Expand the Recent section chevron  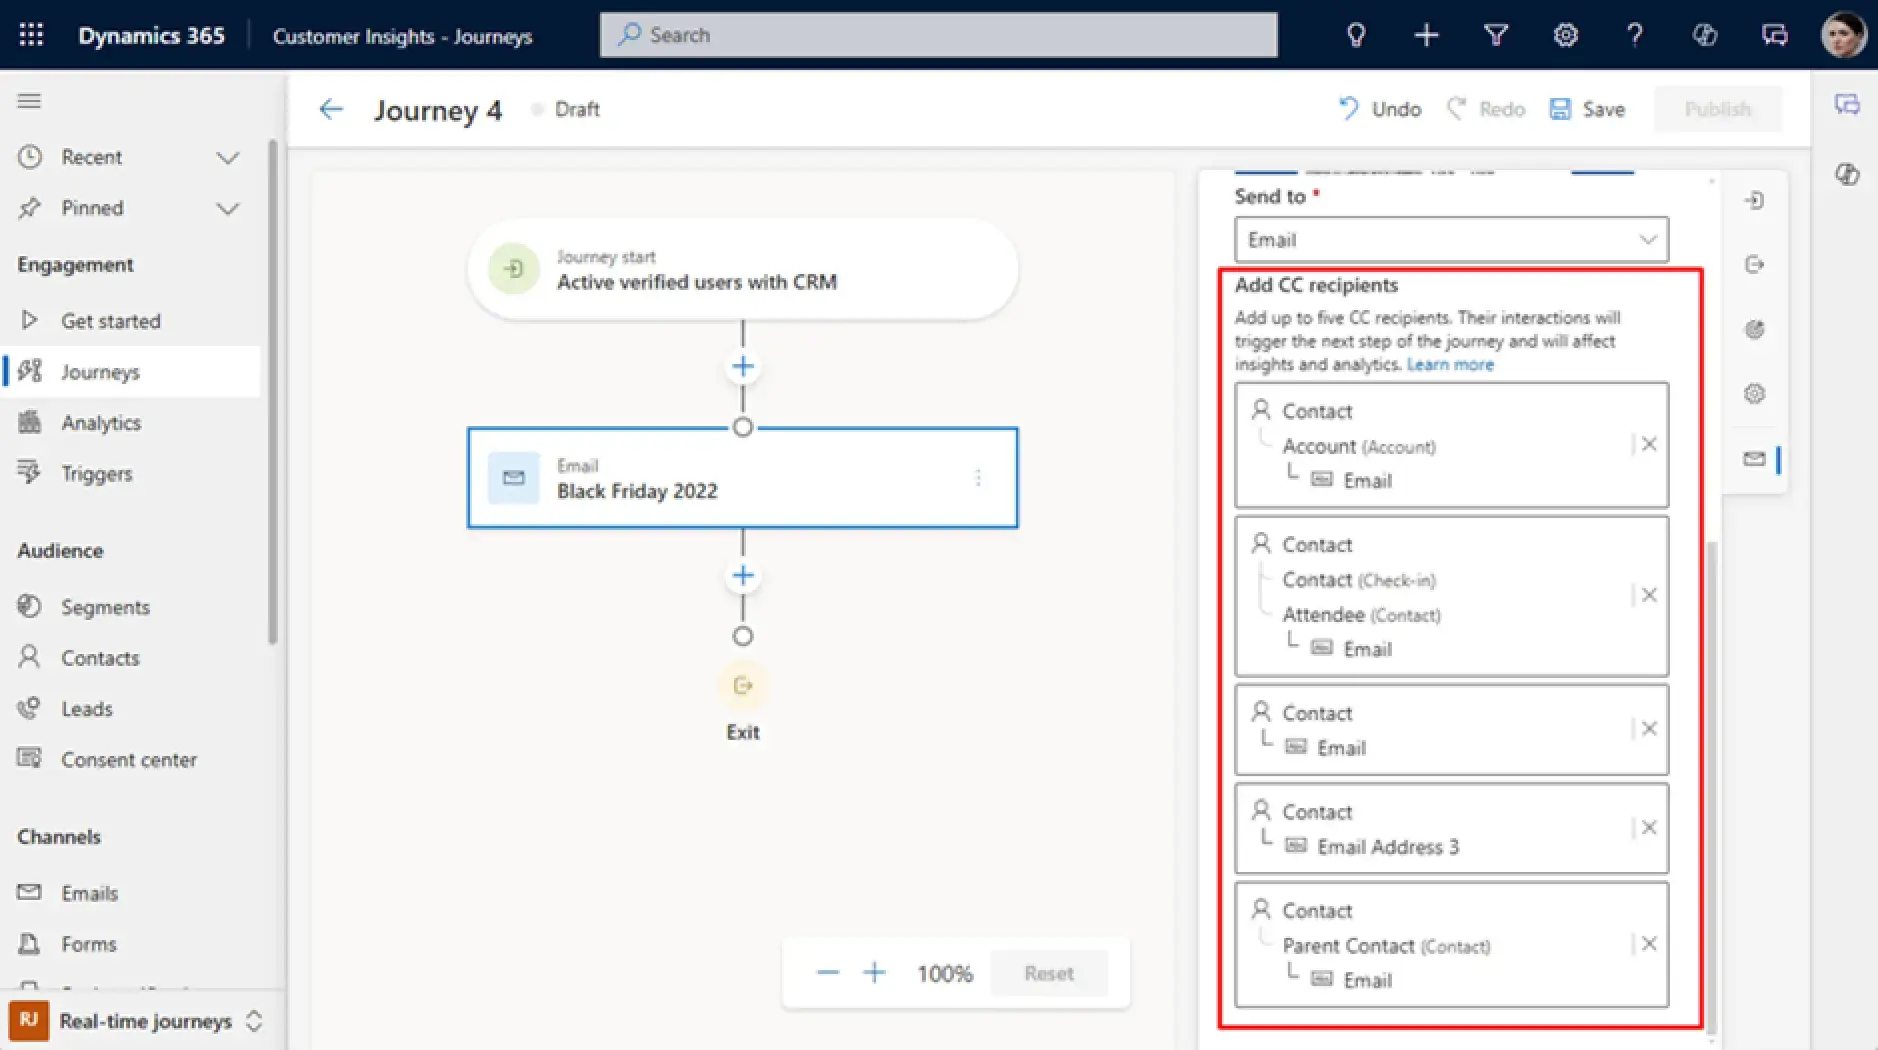tap(228, 158)
